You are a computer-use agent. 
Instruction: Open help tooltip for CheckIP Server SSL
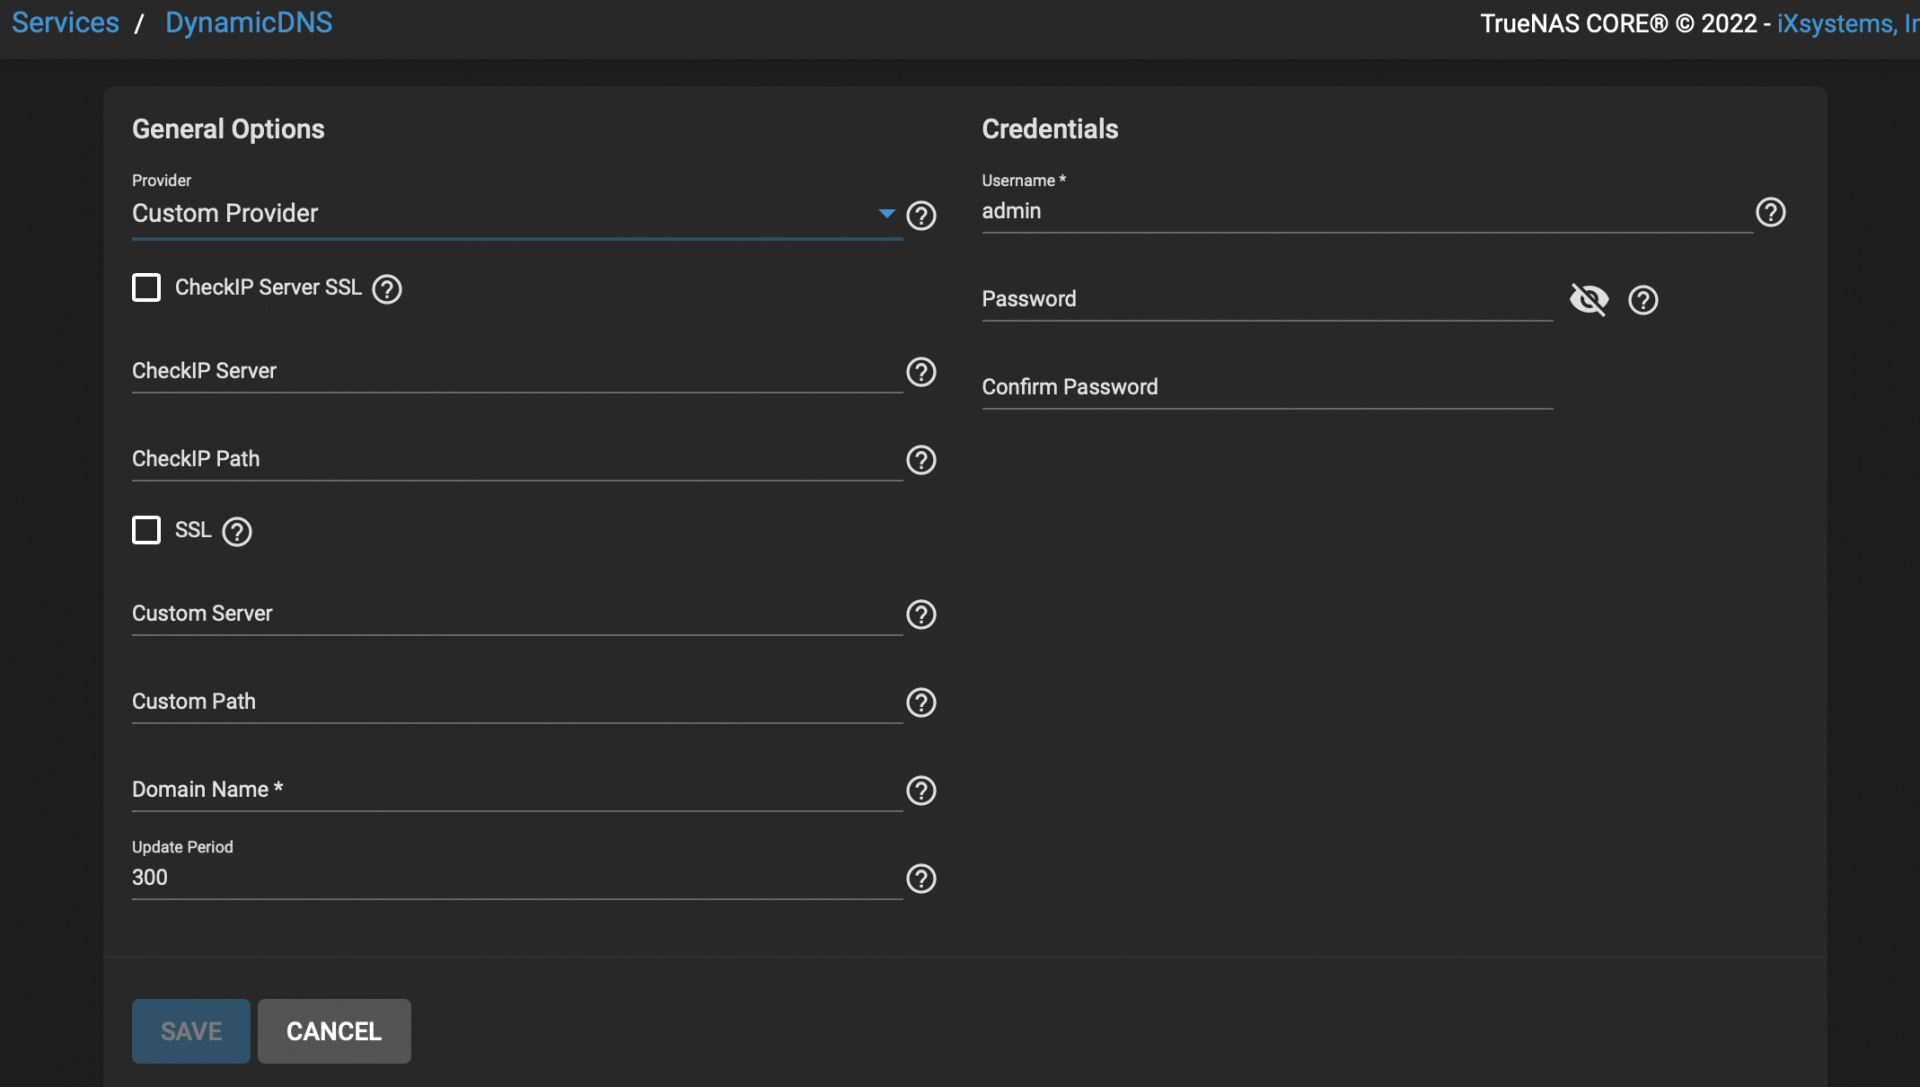pos(387,289)
